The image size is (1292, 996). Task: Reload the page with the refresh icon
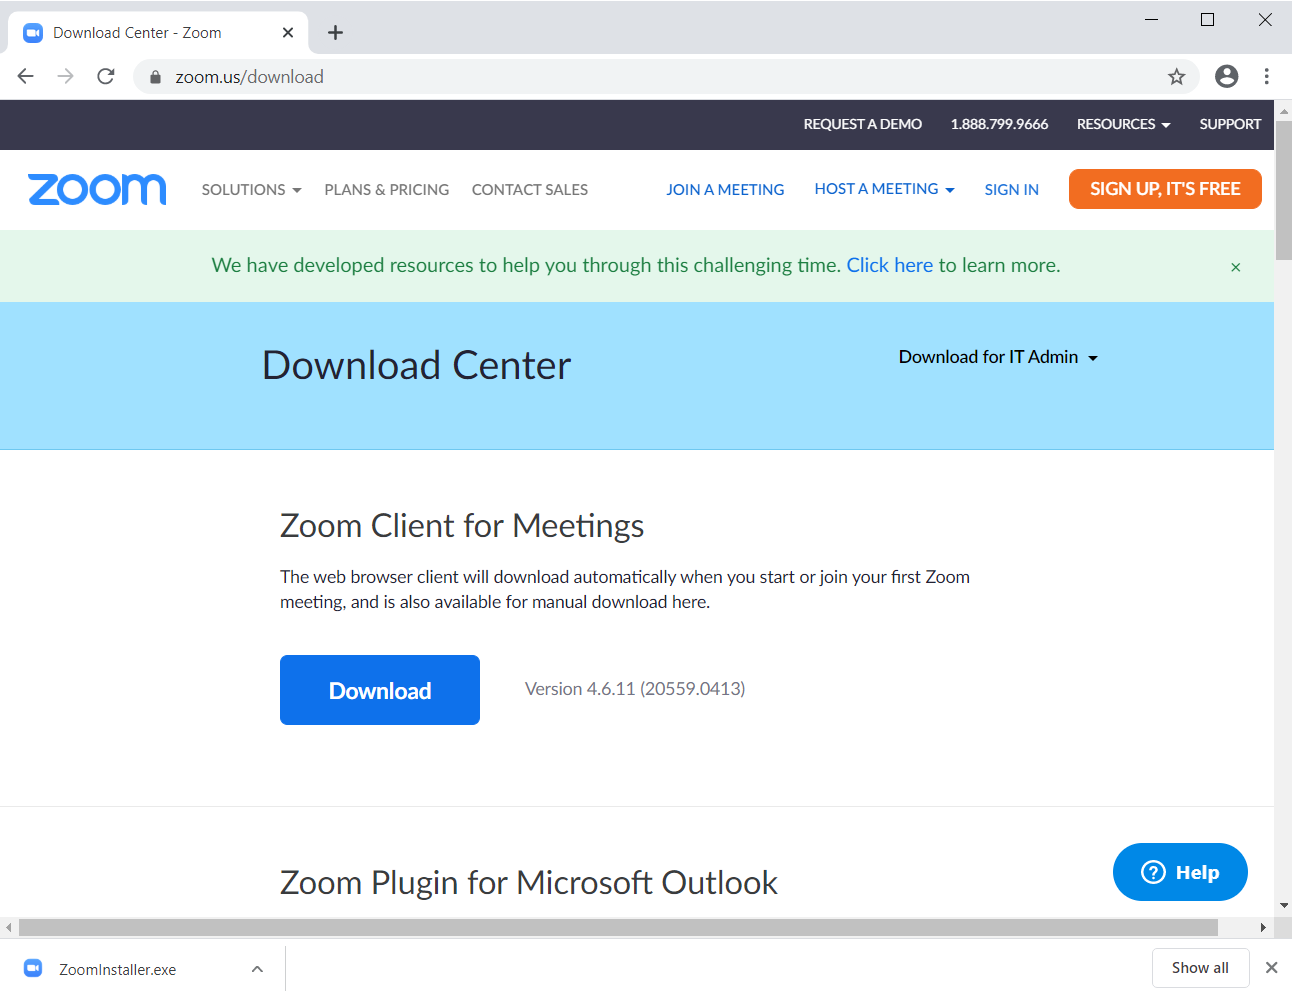105,76
